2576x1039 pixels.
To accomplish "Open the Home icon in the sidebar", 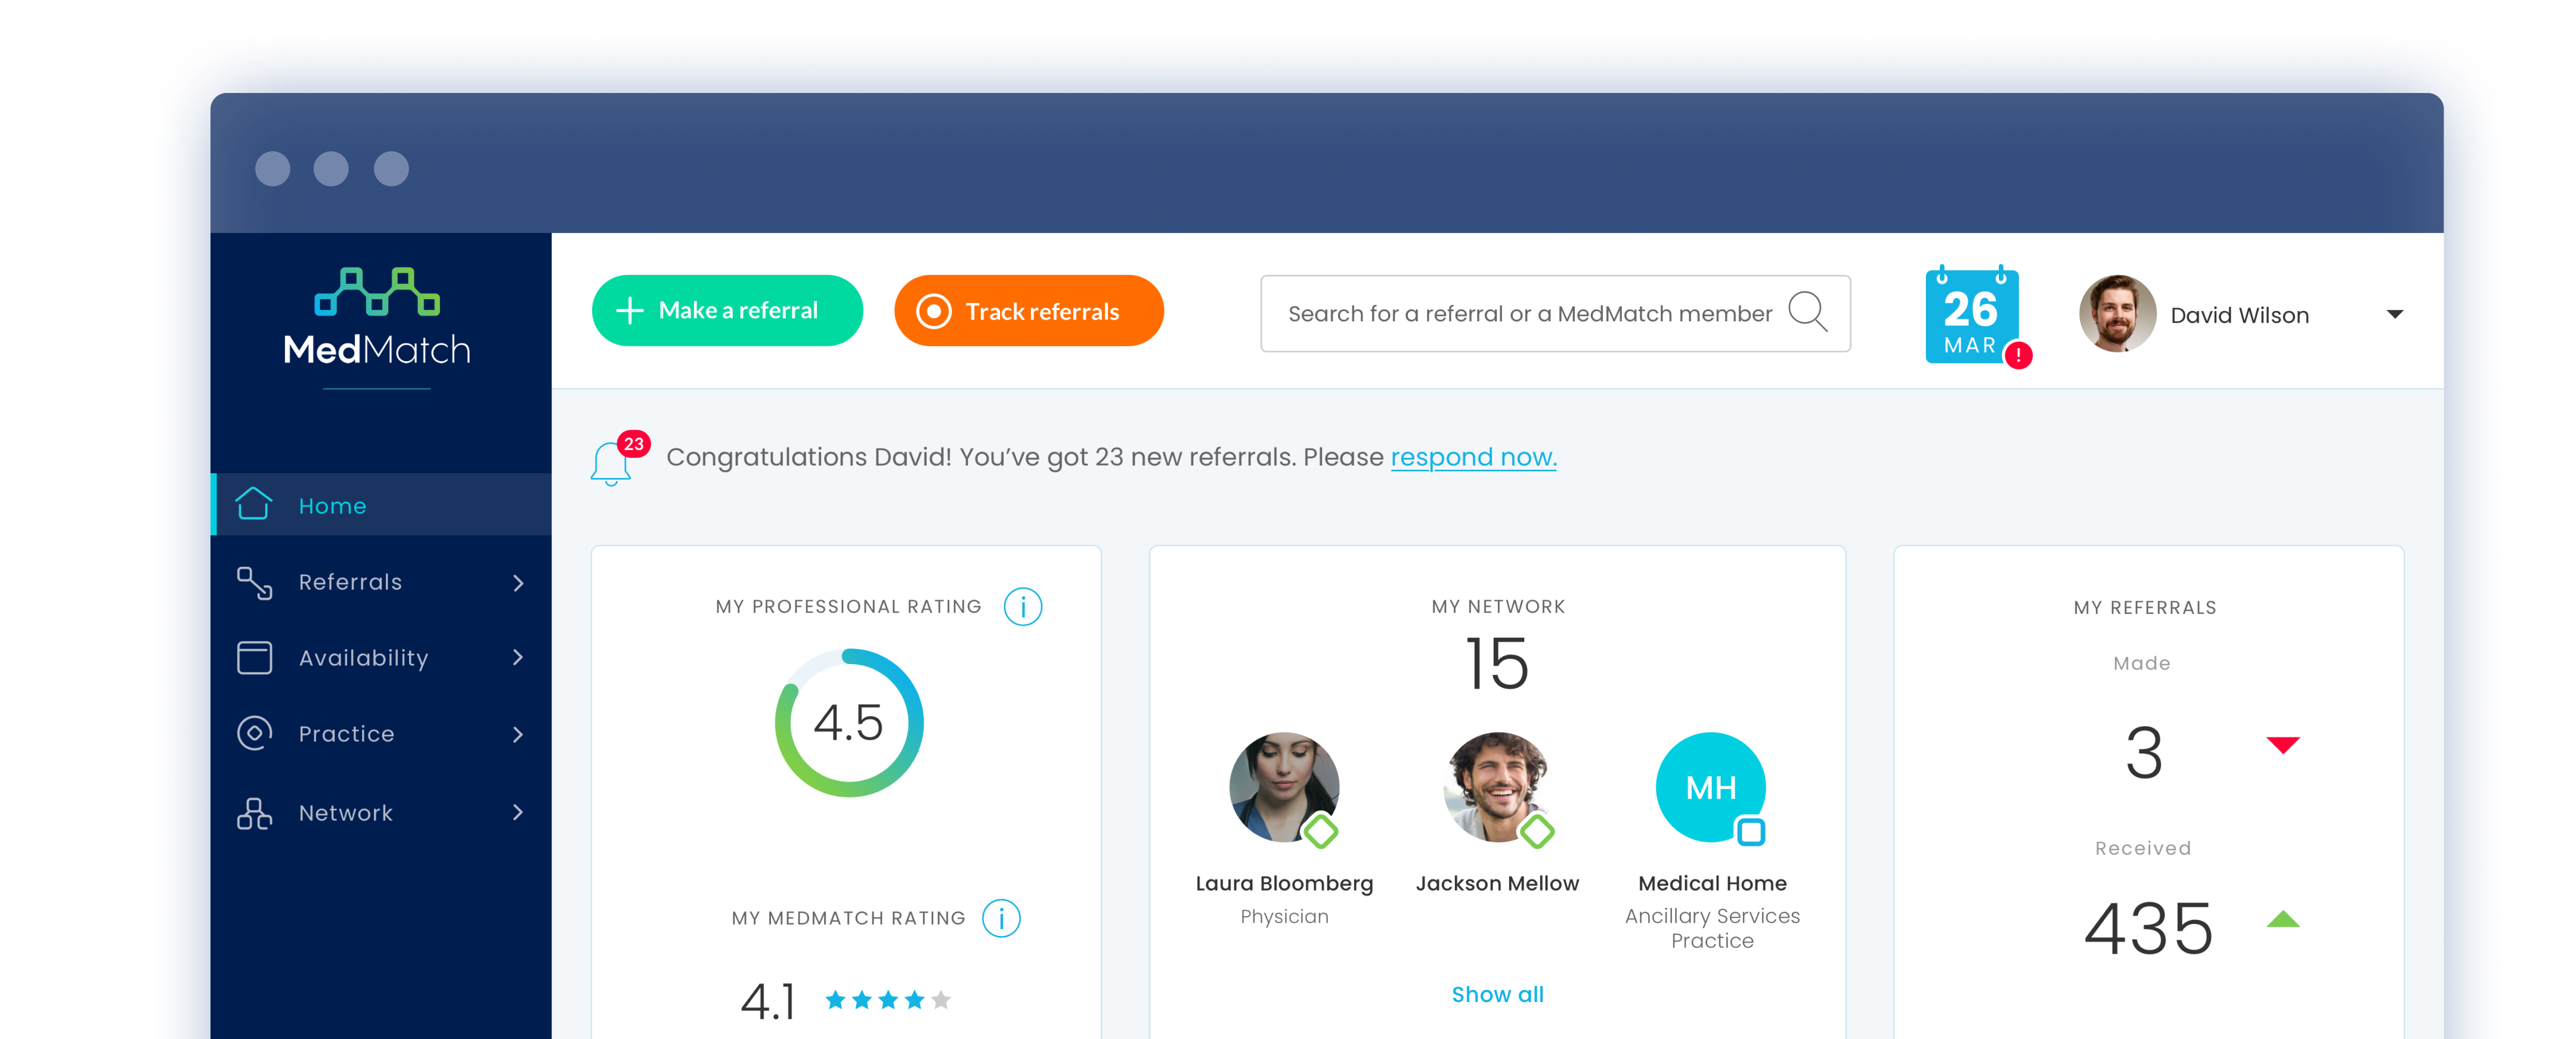I will pos(253,505).
